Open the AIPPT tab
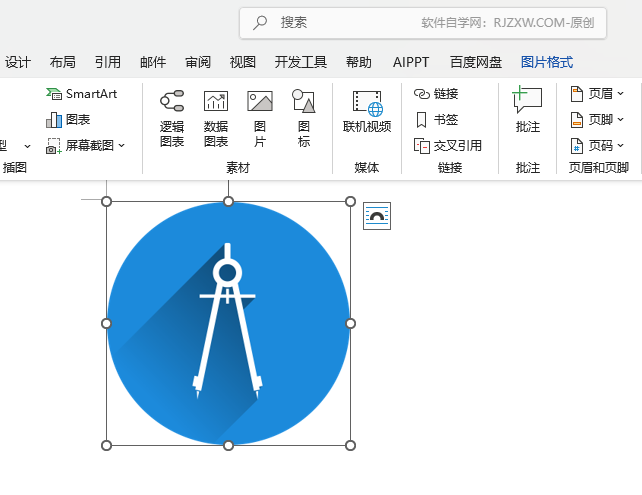 click(x=411, y=62)
